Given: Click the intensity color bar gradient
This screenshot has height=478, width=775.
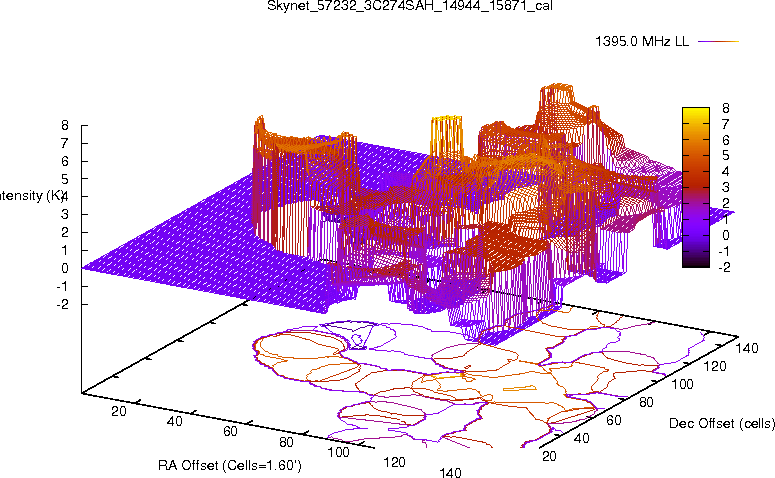Looking at the screenshot, I should click(x=695, y=187).
